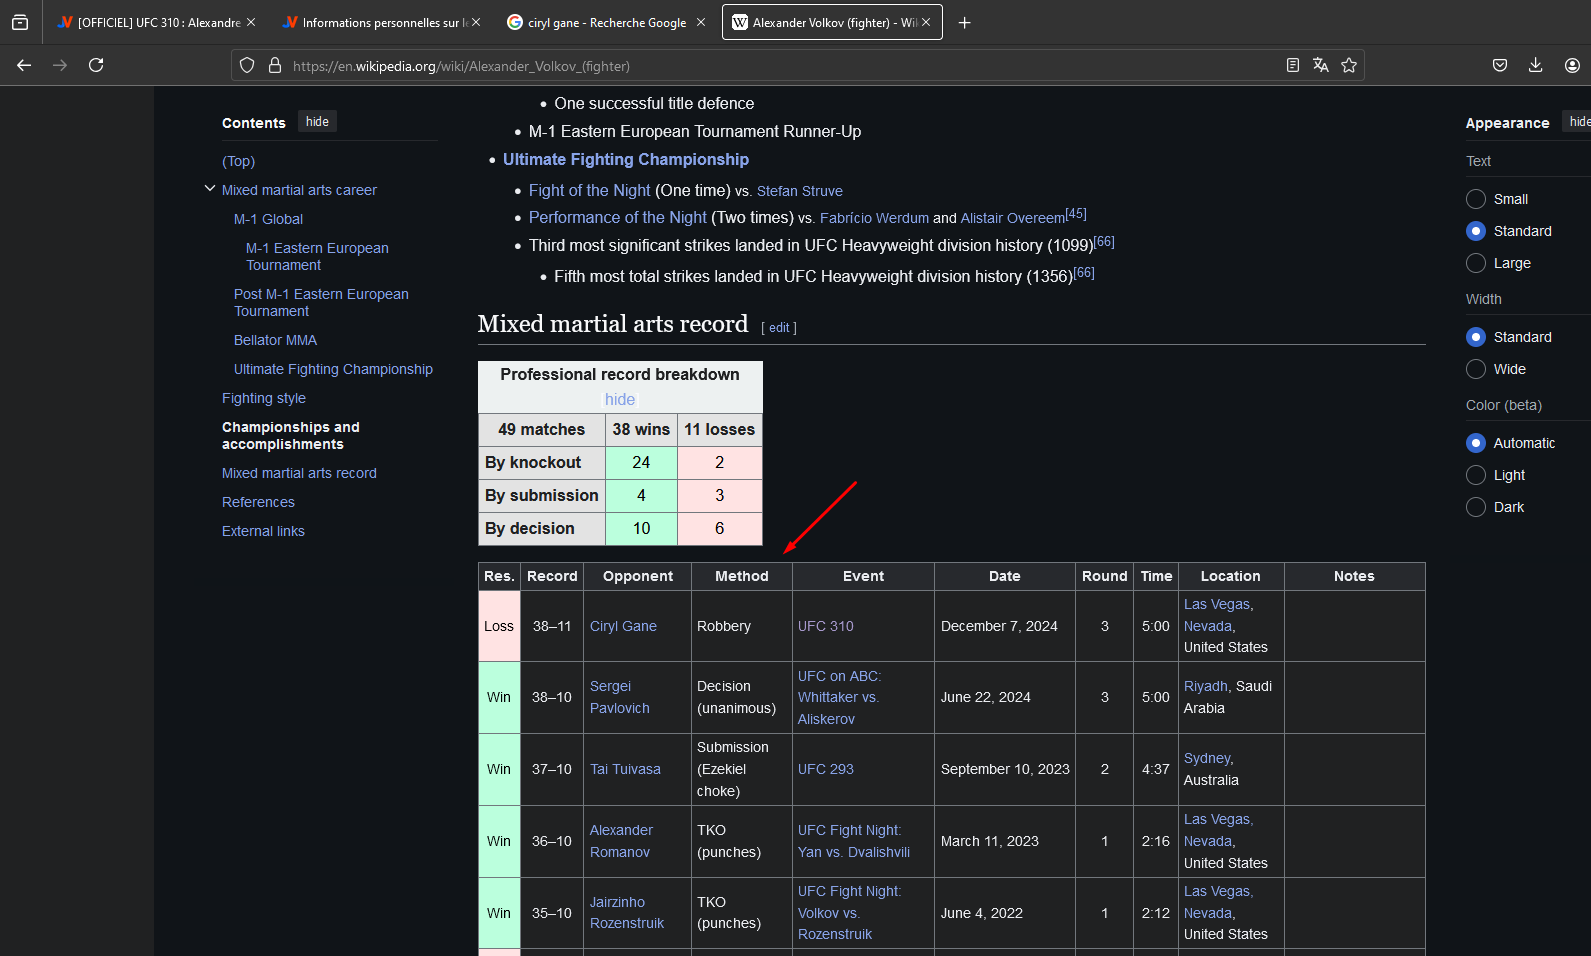Screen dimensions: 1591x956
Task: Select Light color mode
Action: (1476, 475)
